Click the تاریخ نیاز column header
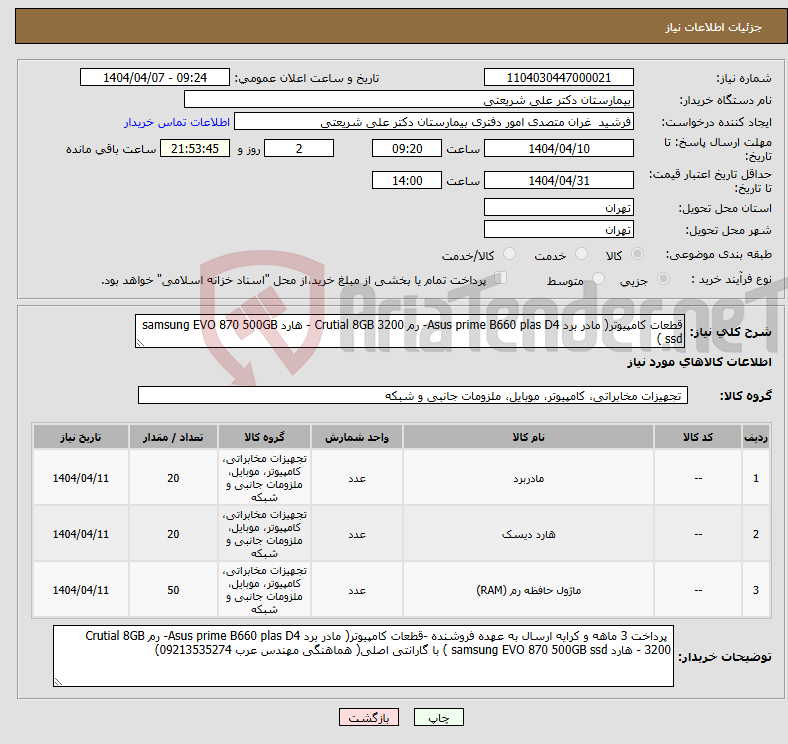The width and height of the screenshot is (788, 744). (x=81, y=437)
